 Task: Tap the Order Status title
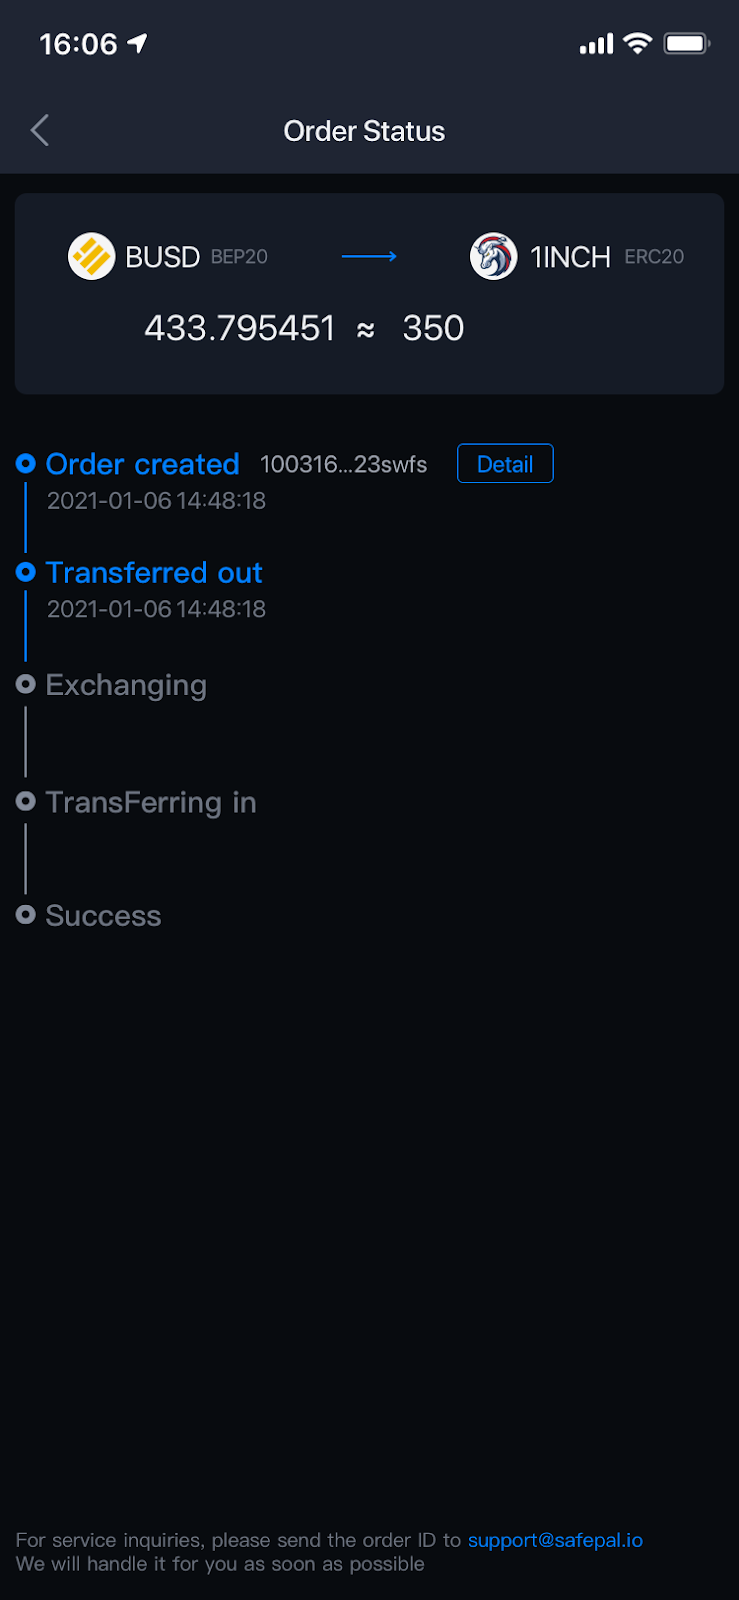[364, 131]
